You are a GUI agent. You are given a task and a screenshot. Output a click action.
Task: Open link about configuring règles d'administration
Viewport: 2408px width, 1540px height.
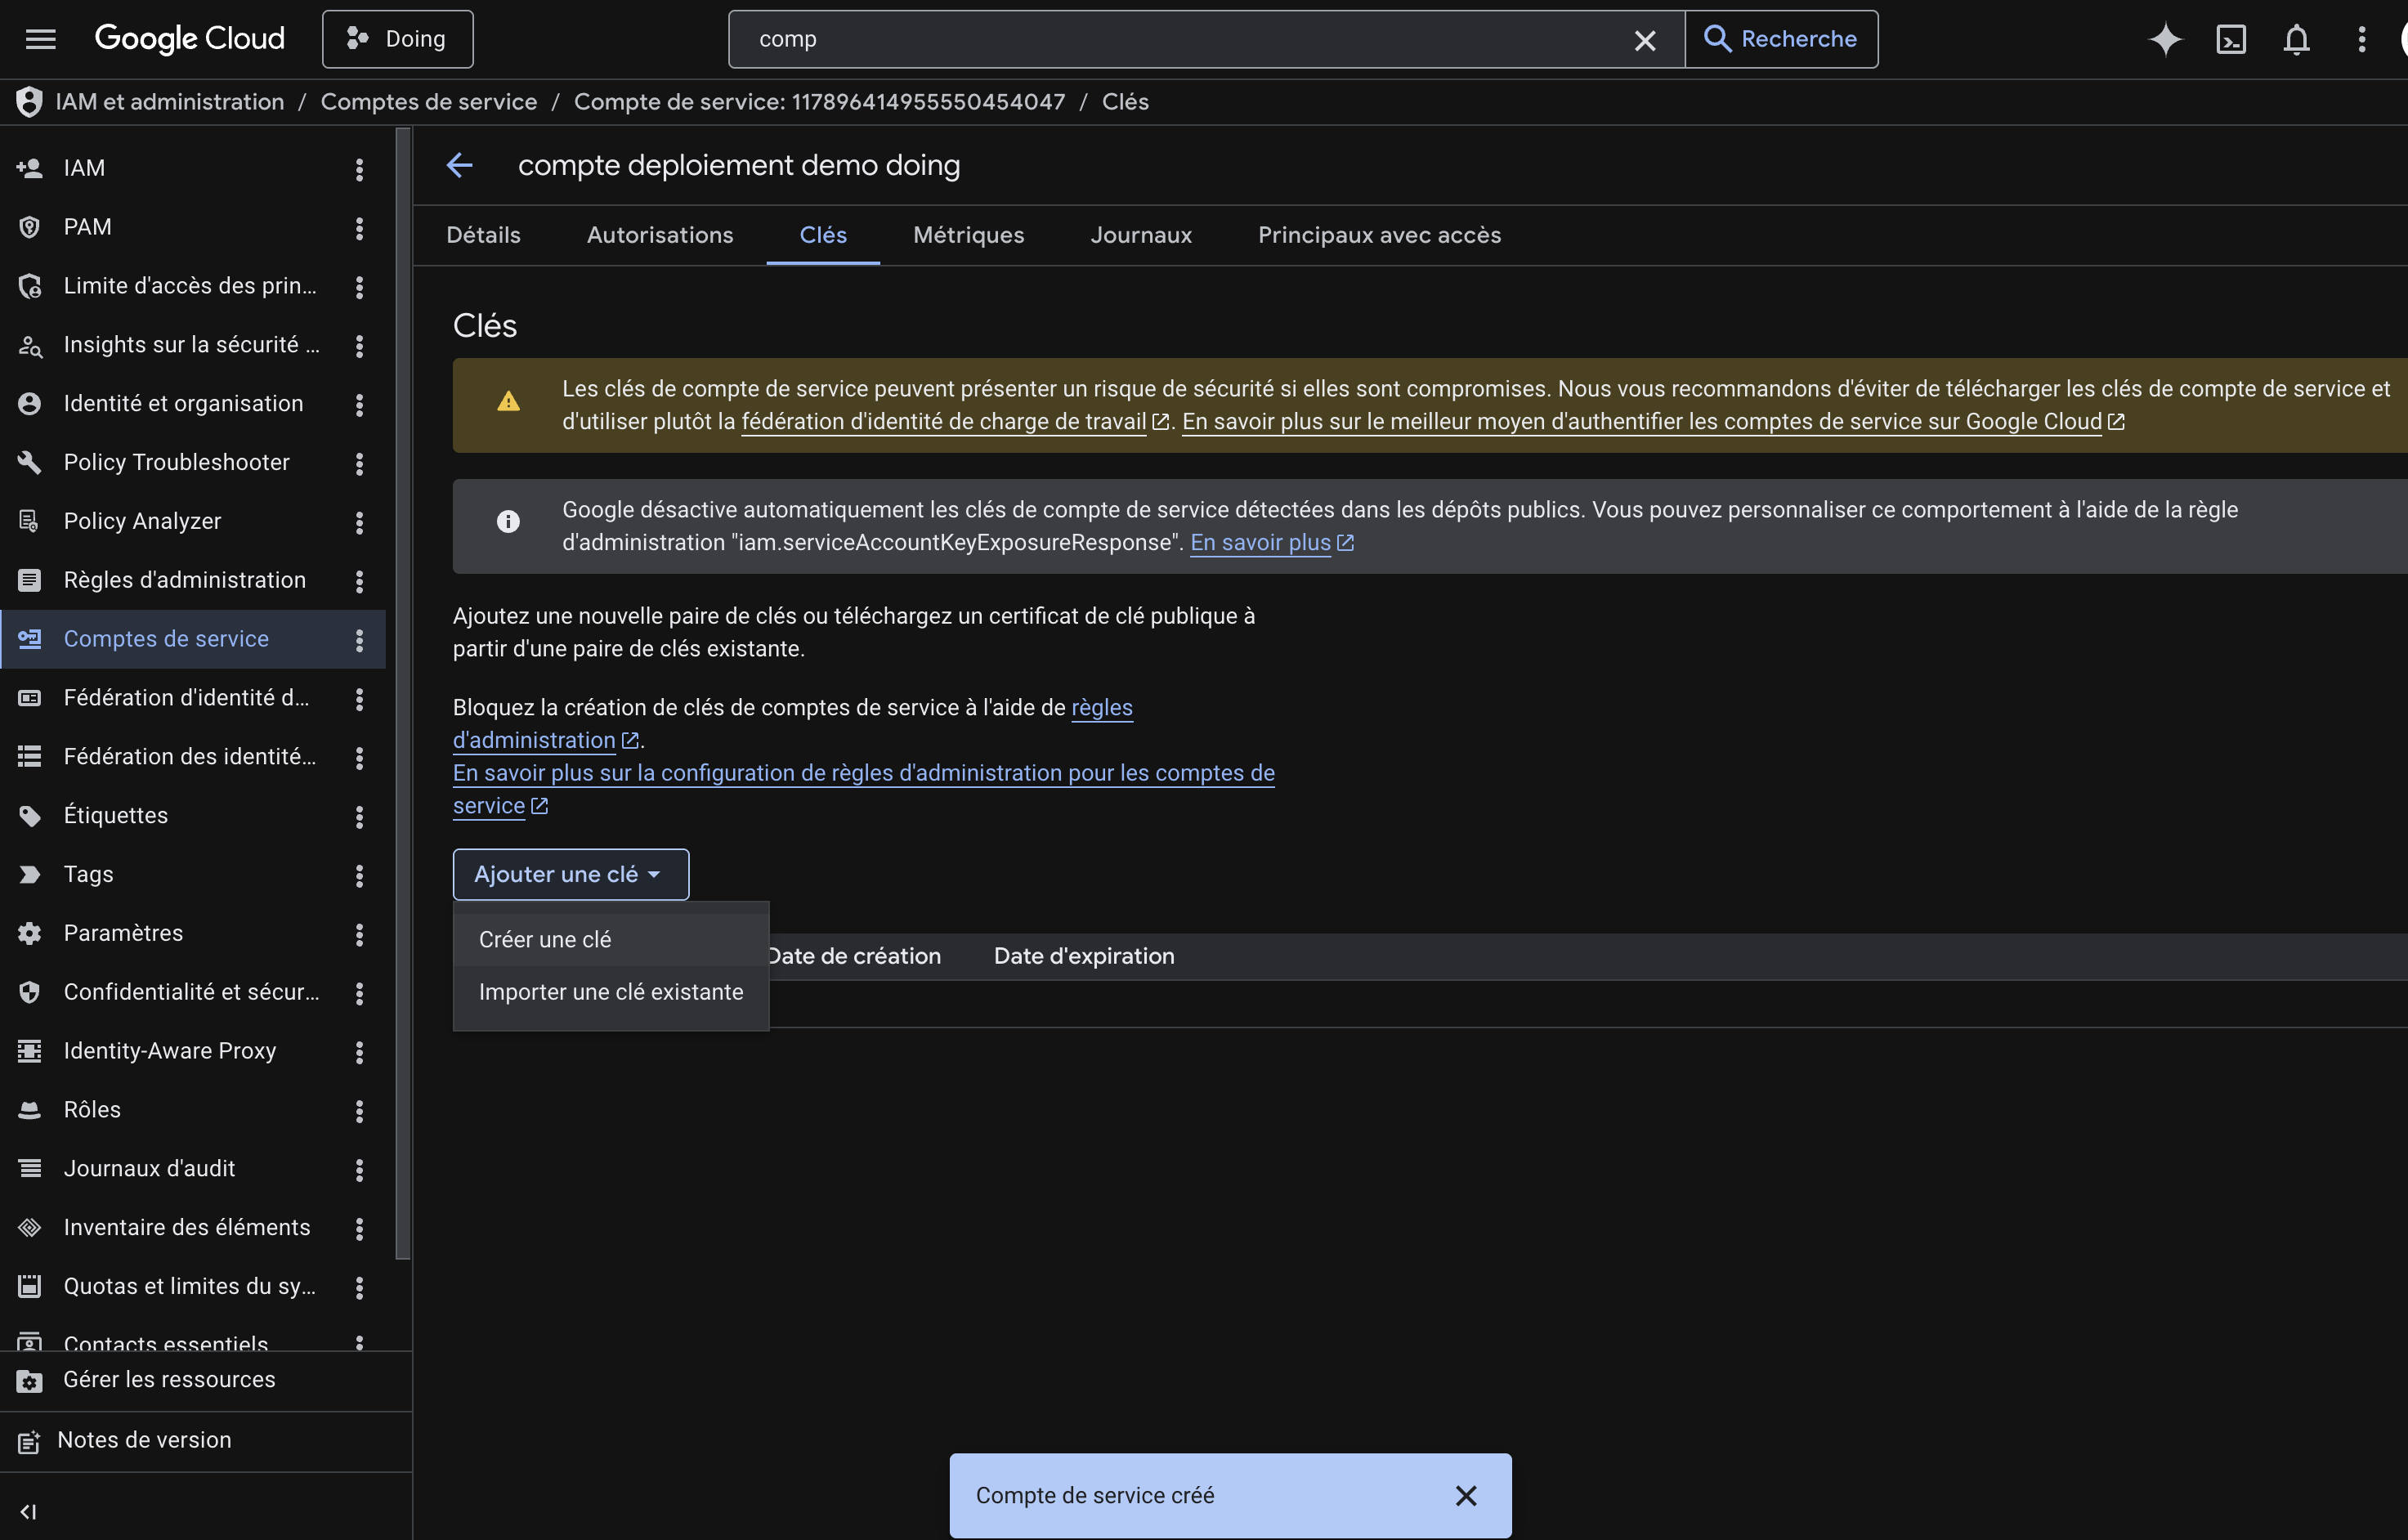click(x=864, y=789)
